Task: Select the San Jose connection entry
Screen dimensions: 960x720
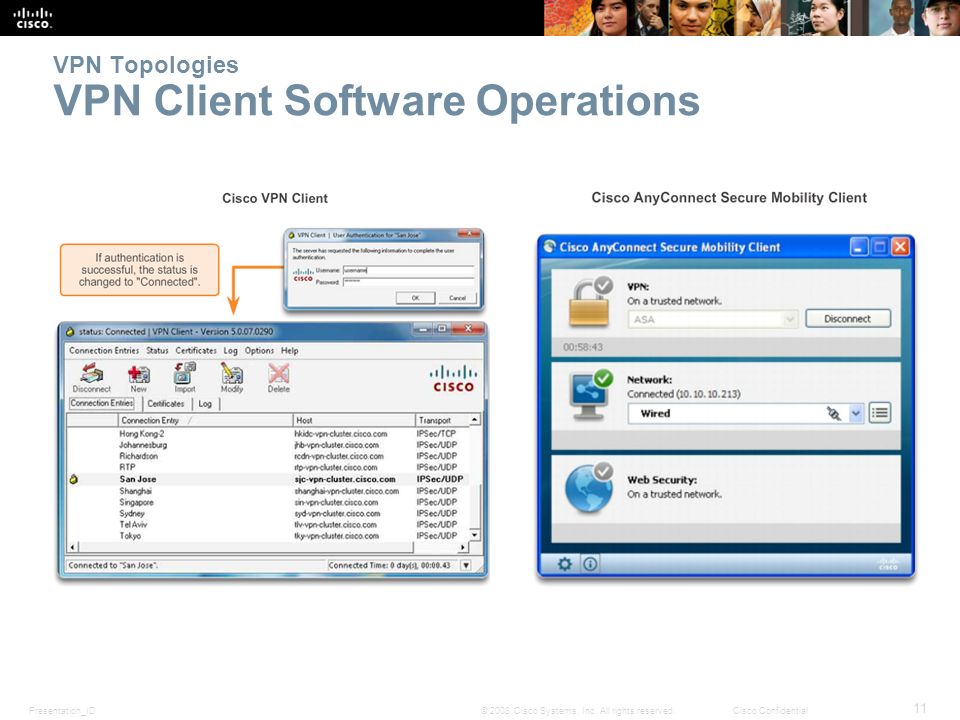Action: click(268, 479)
